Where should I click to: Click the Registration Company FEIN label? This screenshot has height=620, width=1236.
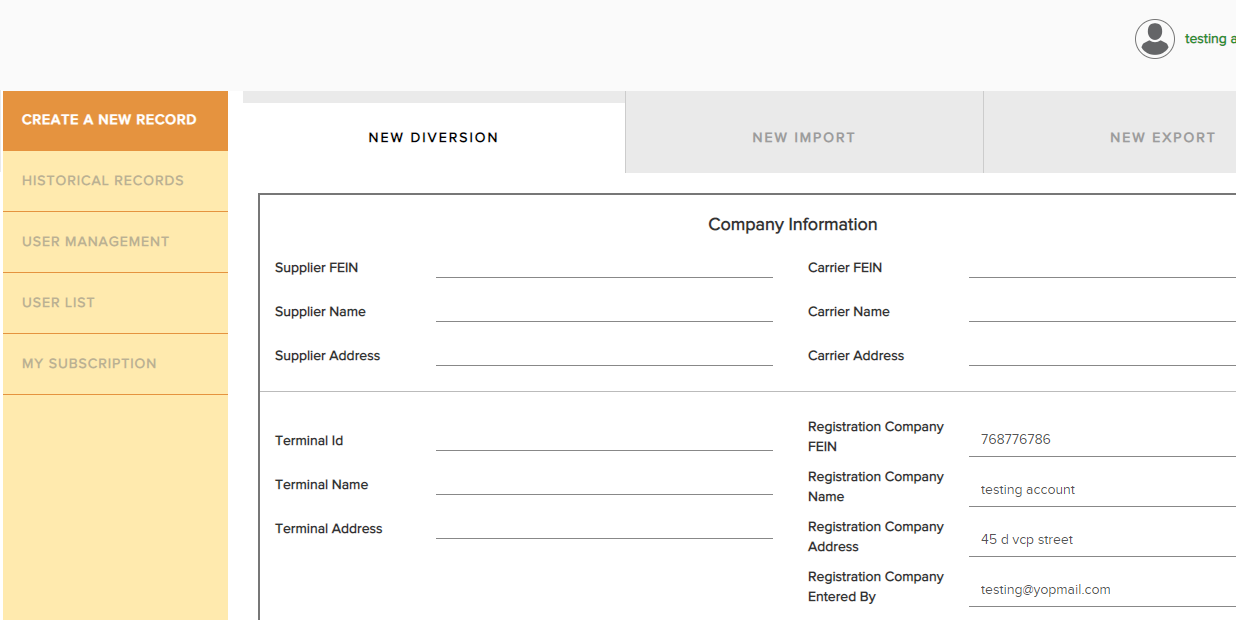click(876, 437)
